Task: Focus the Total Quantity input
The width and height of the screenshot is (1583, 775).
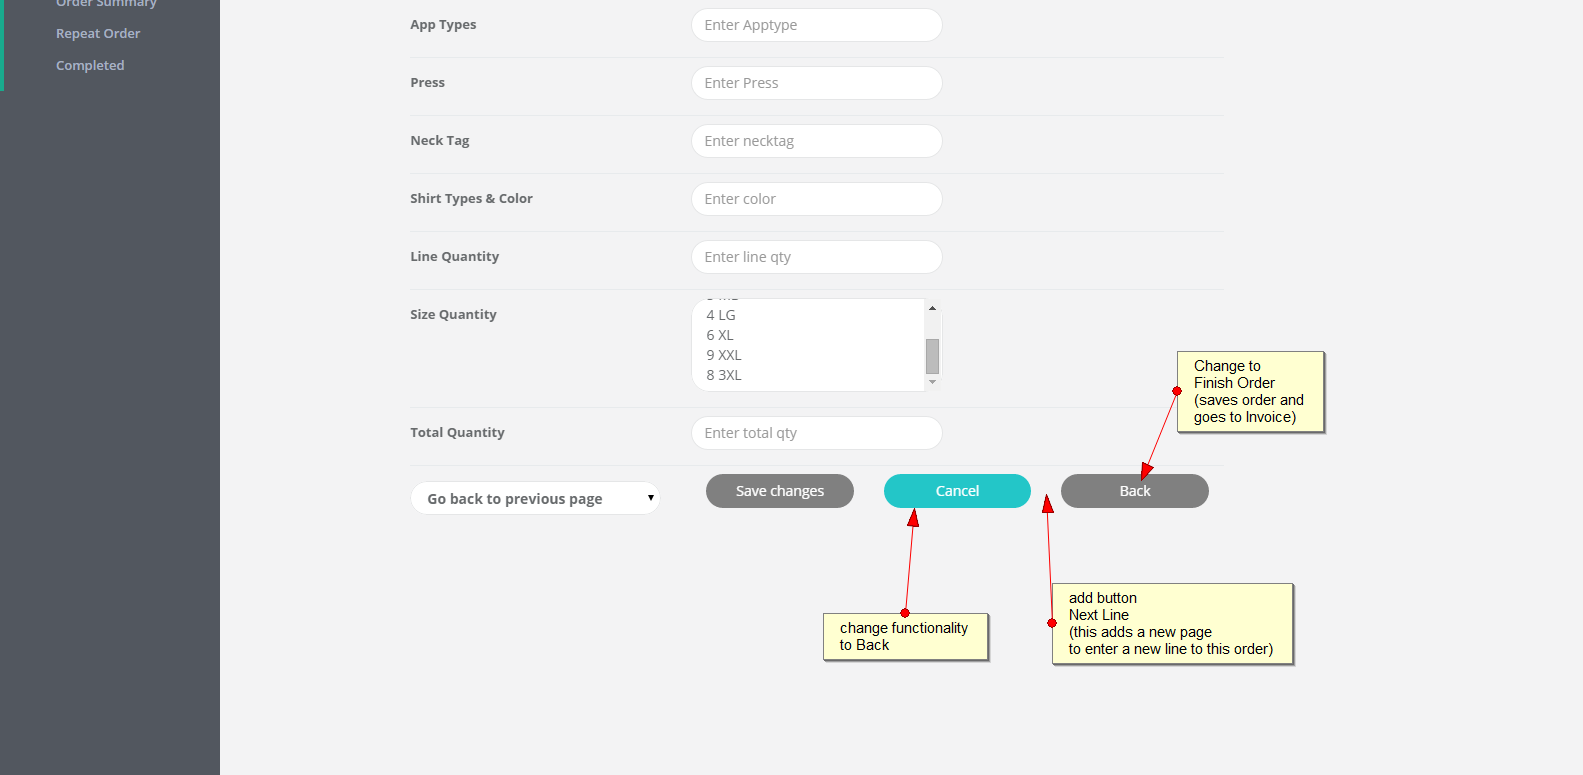Action: (x=816, y=433)
